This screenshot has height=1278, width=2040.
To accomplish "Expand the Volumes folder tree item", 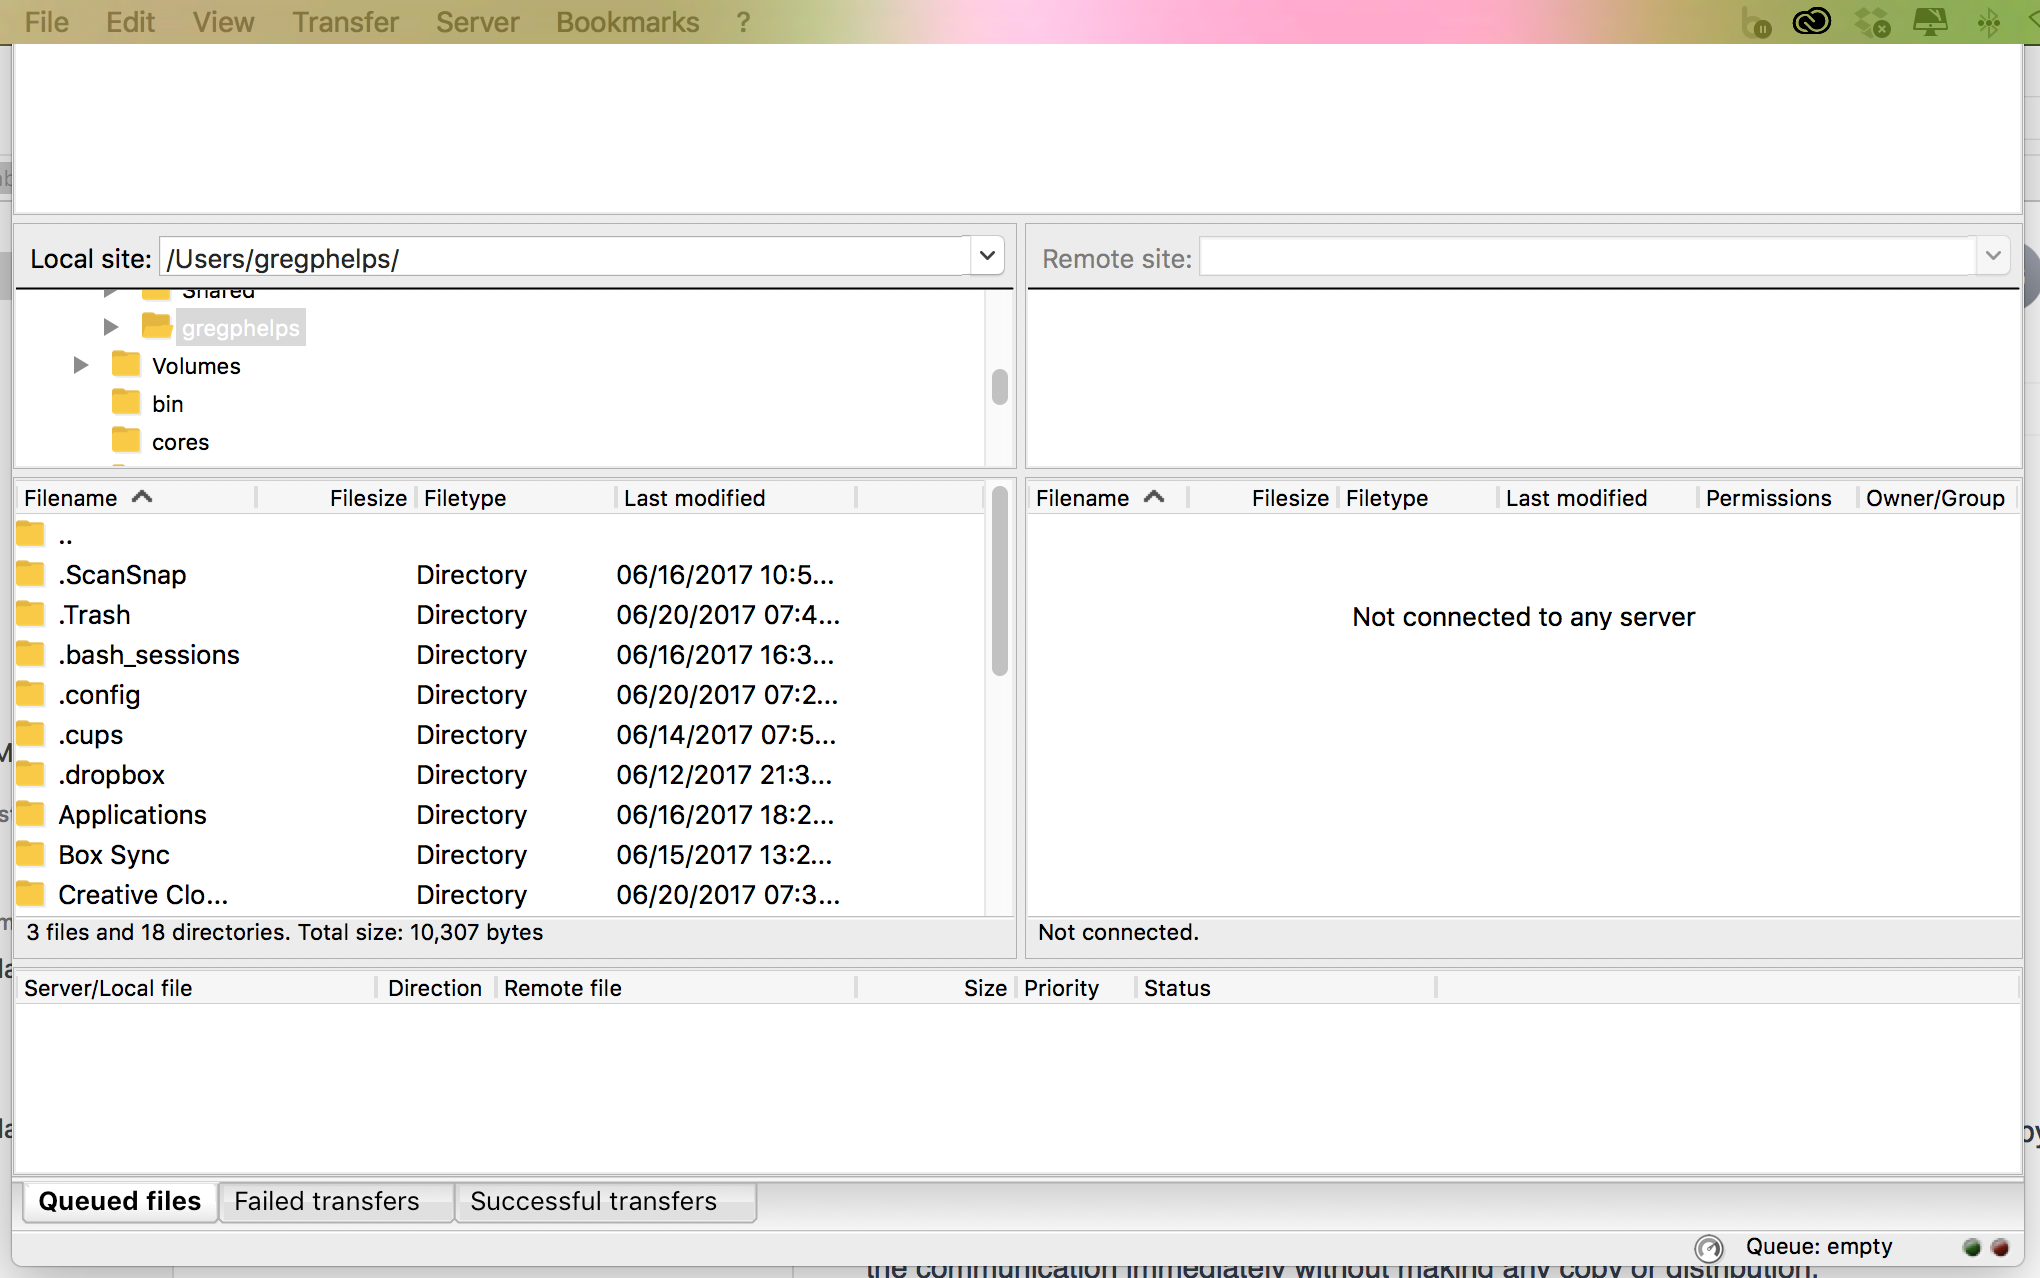I will click(x=81, y=365).
